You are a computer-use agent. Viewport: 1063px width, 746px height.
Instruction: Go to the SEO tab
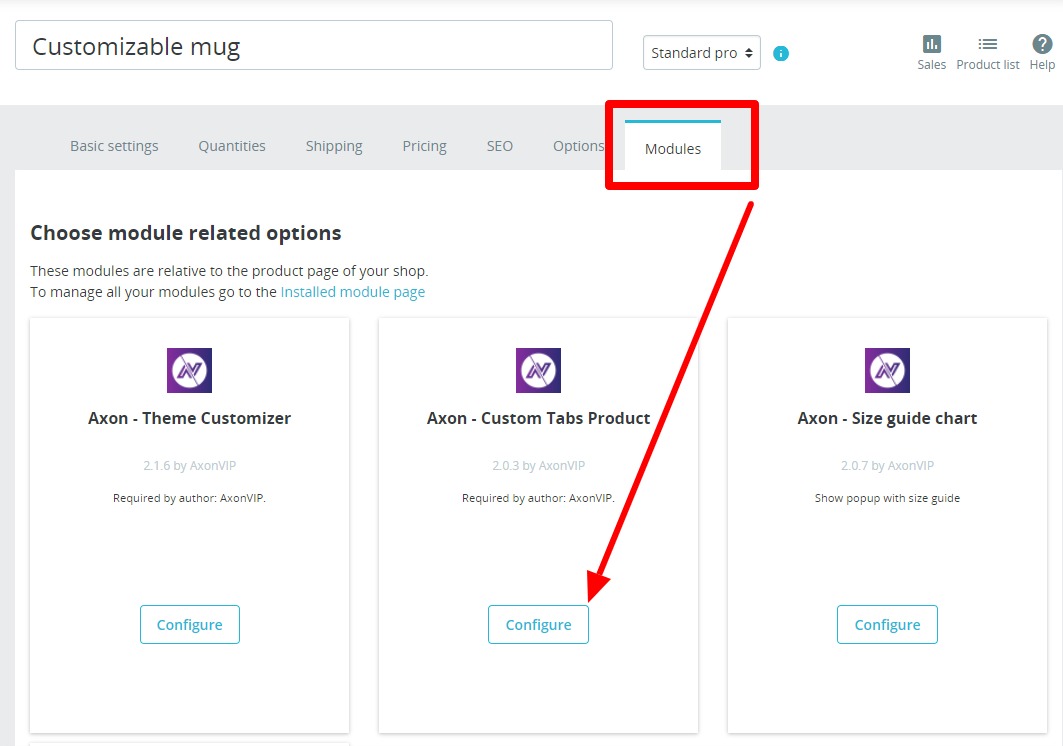tap(499, 146)
